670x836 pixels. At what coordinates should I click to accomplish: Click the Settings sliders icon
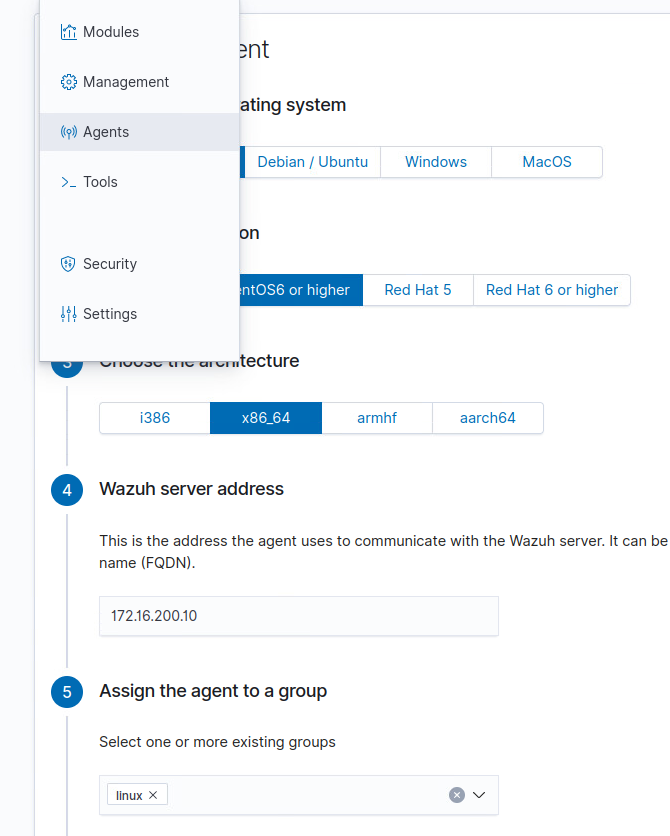click(68, 314)
